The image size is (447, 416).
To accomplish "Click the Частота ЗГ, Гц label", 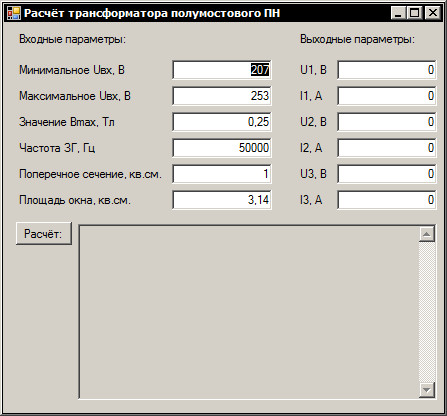I will (57, 148).
